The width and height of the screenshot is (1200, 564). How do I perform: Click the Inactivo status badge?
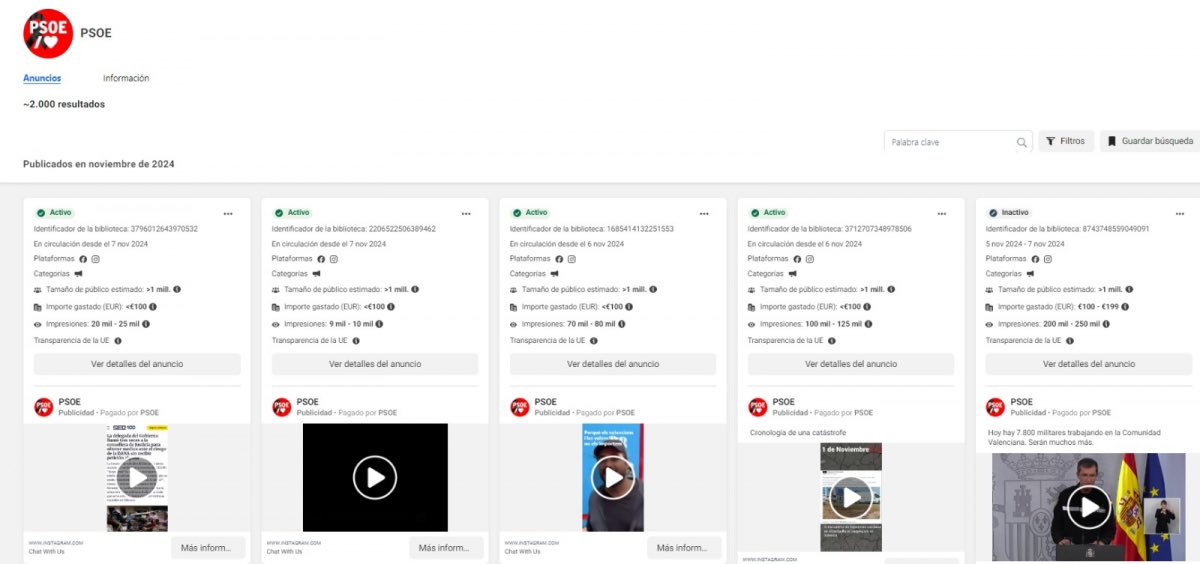click(1009, 213)
